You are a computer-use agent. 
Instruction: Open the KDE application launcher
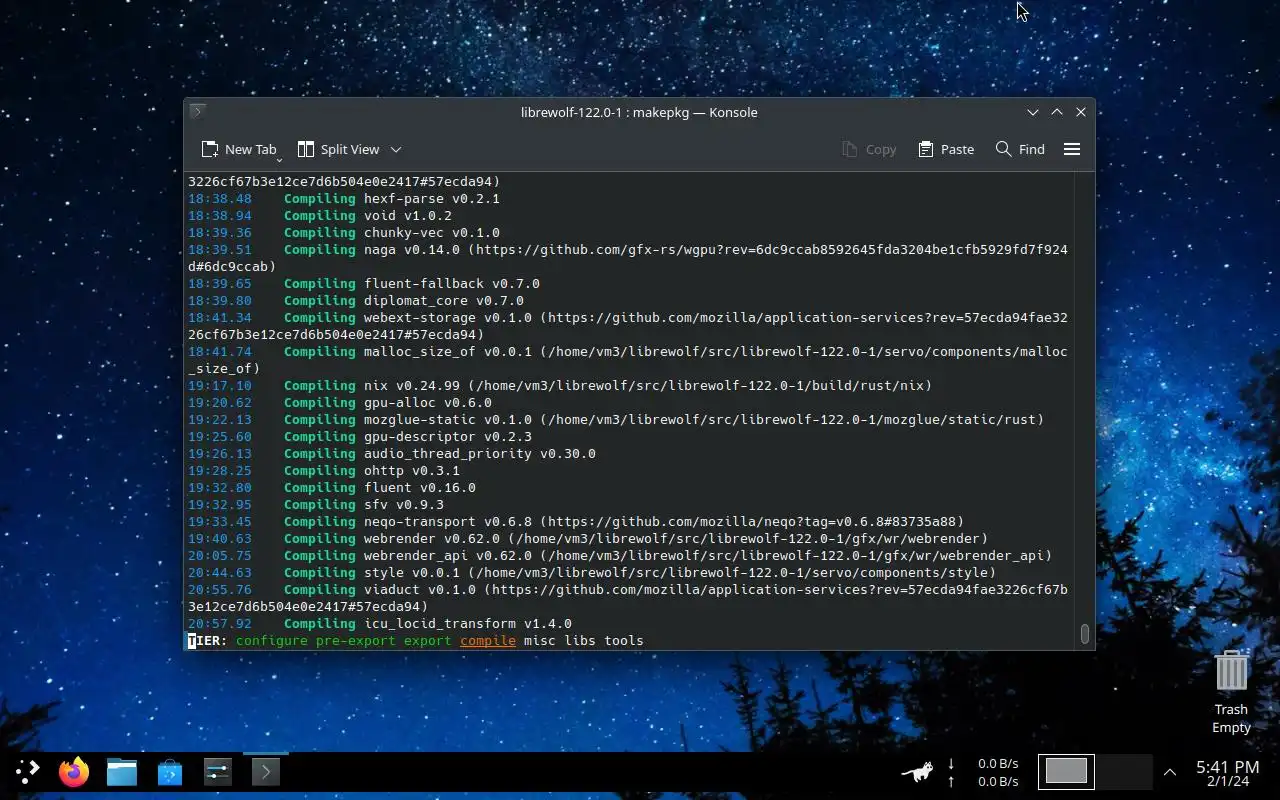coord(27,771)
